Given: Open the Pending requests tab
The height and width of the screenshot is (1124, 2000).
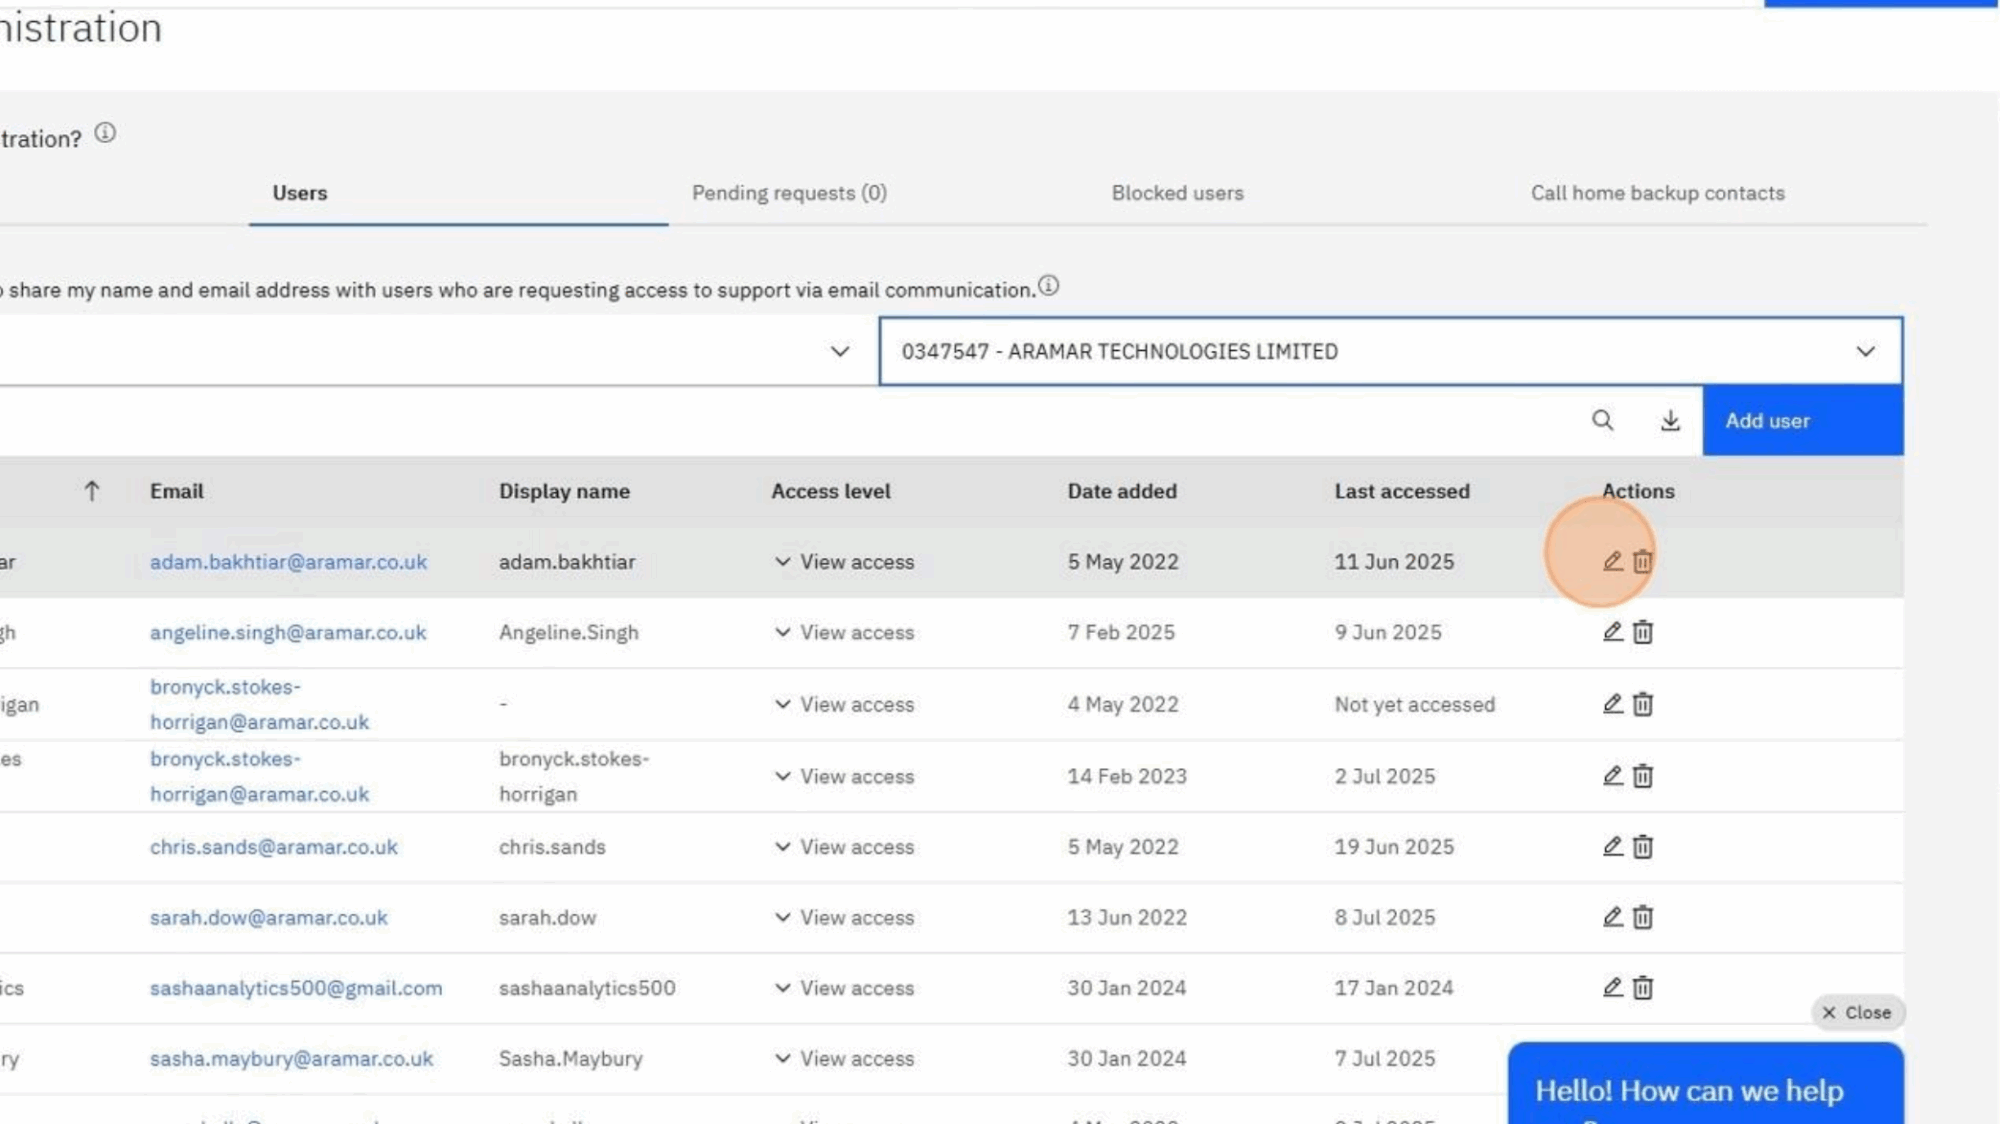Looking at the screenshot, I should tap(789, 193).
